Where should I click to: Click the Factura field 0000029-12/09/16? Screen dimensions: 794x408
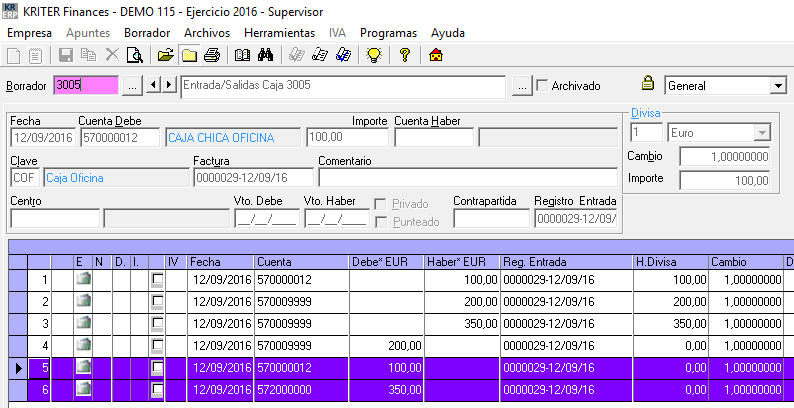[254, 178]
